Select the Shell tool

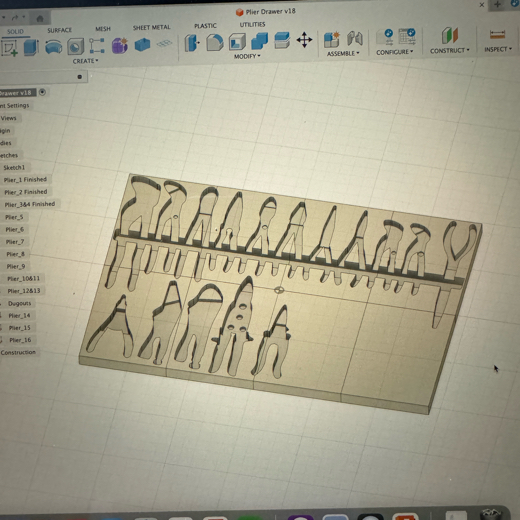point(237,42)
